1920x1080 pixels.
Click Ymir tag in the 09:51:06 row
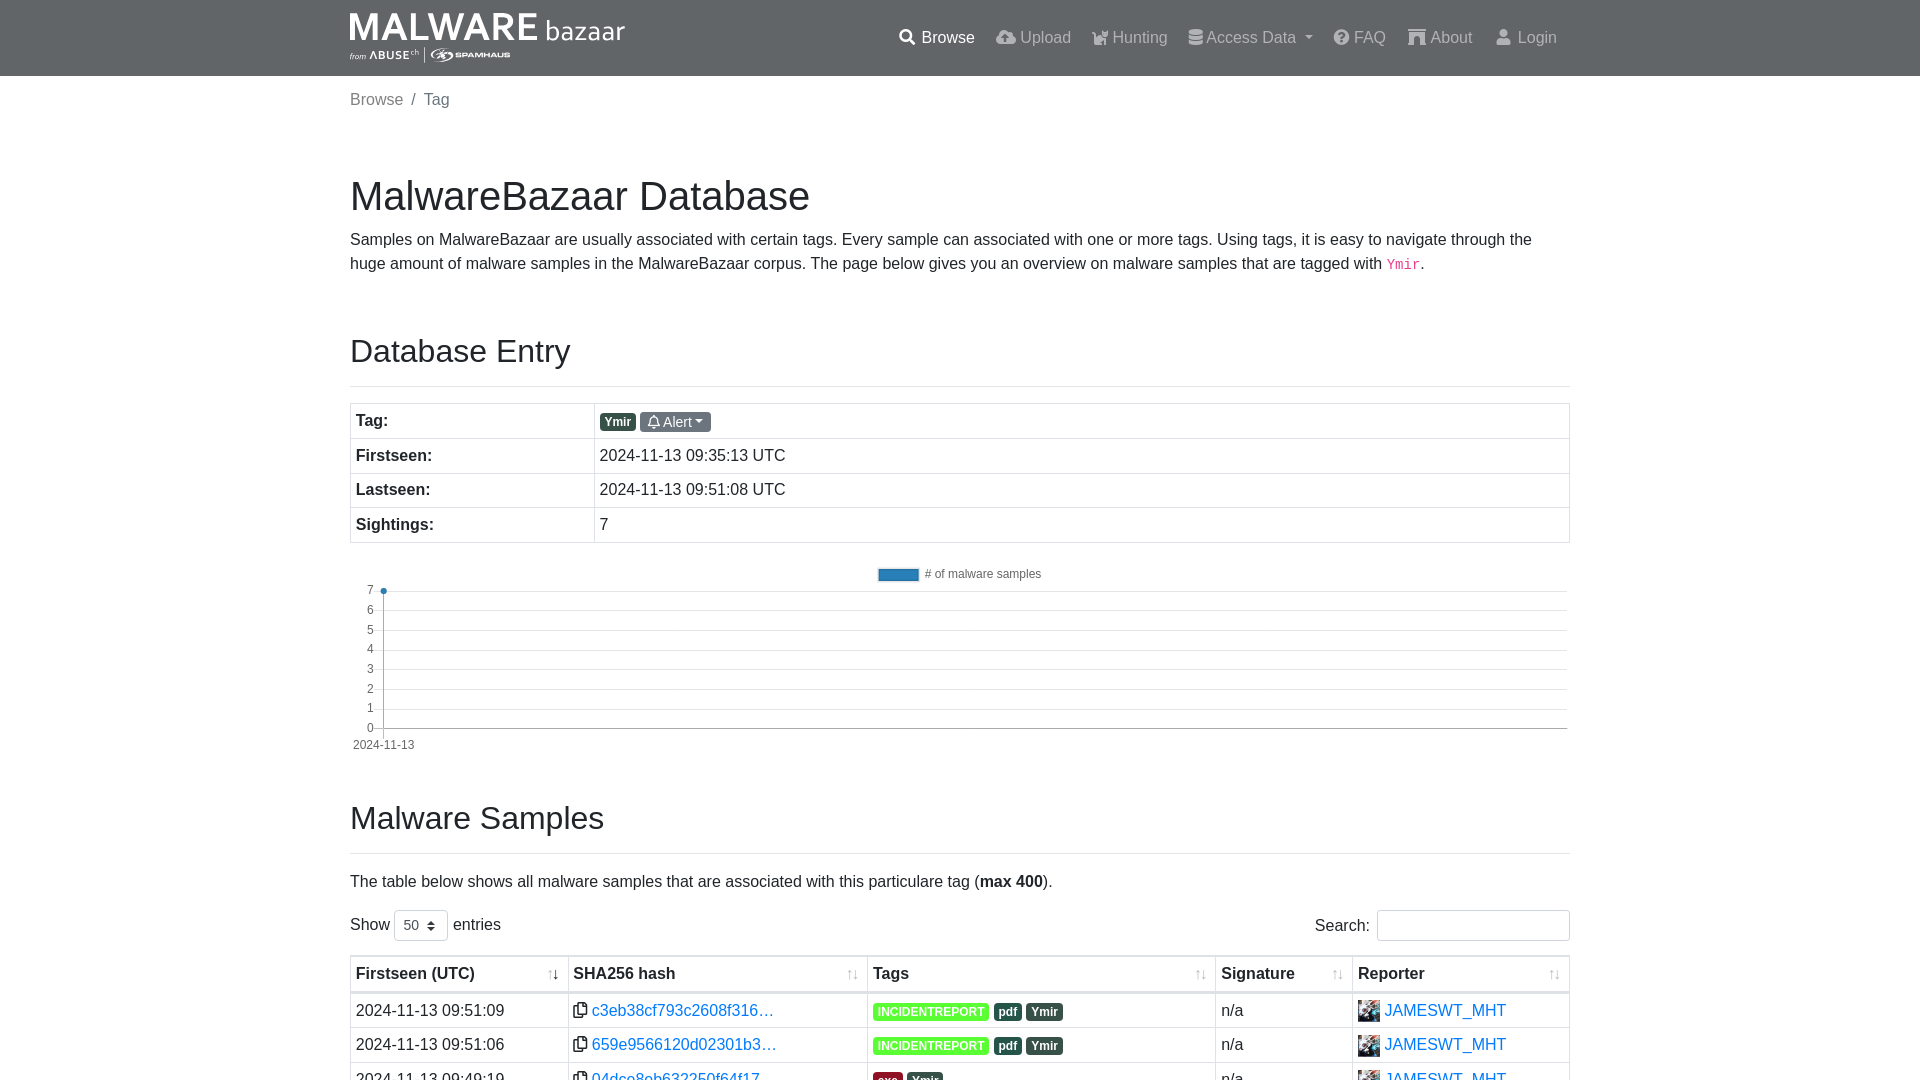pos(1044,1046)
